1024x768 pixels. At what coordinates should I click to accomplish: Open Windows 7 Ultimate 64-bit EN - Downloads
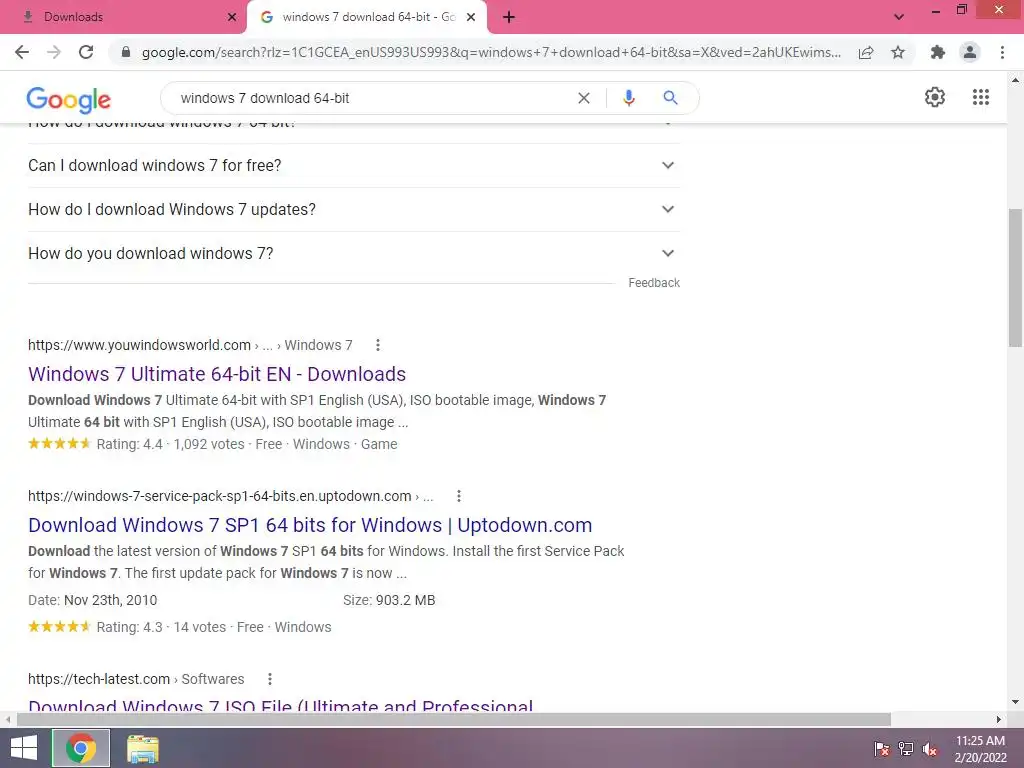(x=217, y=374)
